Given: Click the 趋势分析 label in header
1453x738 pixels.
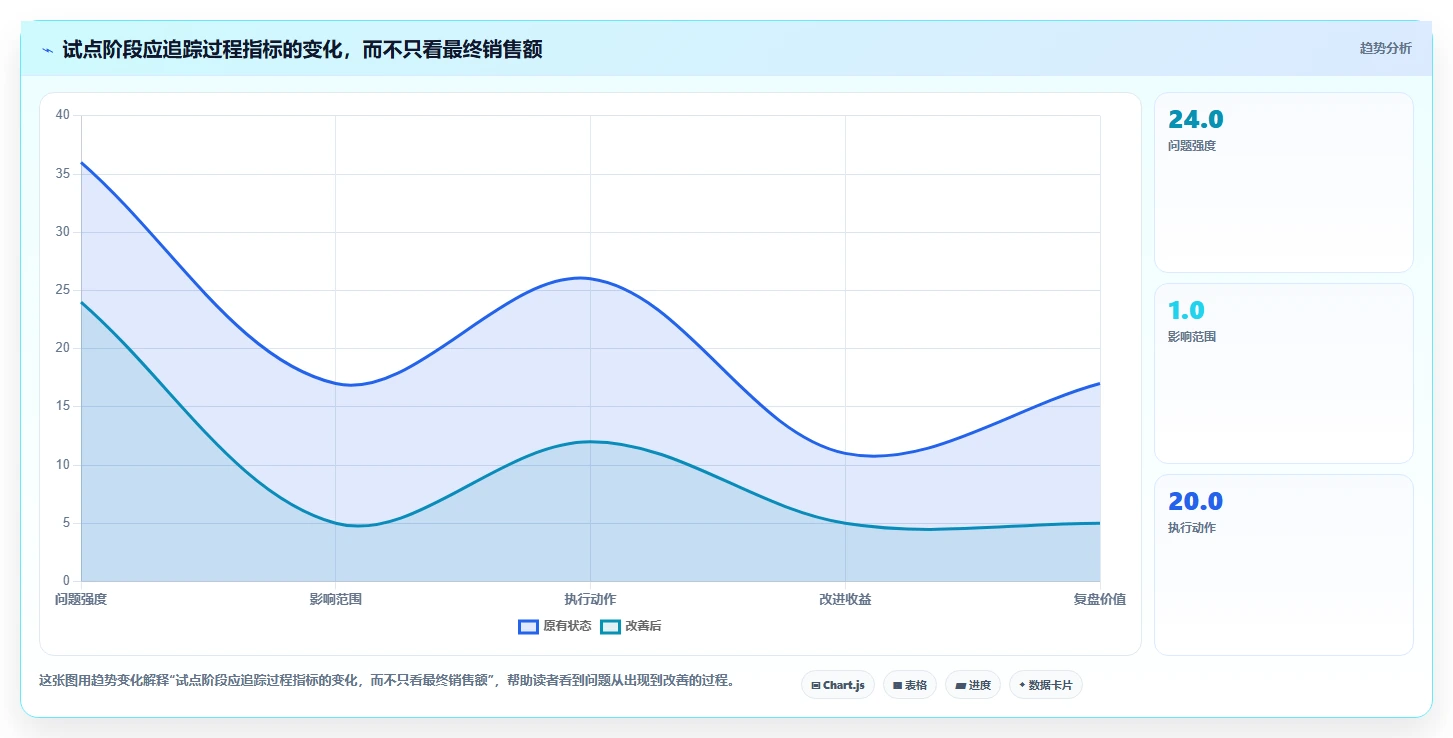Looking at the screenshot, I should click(x=1385, y=48).
